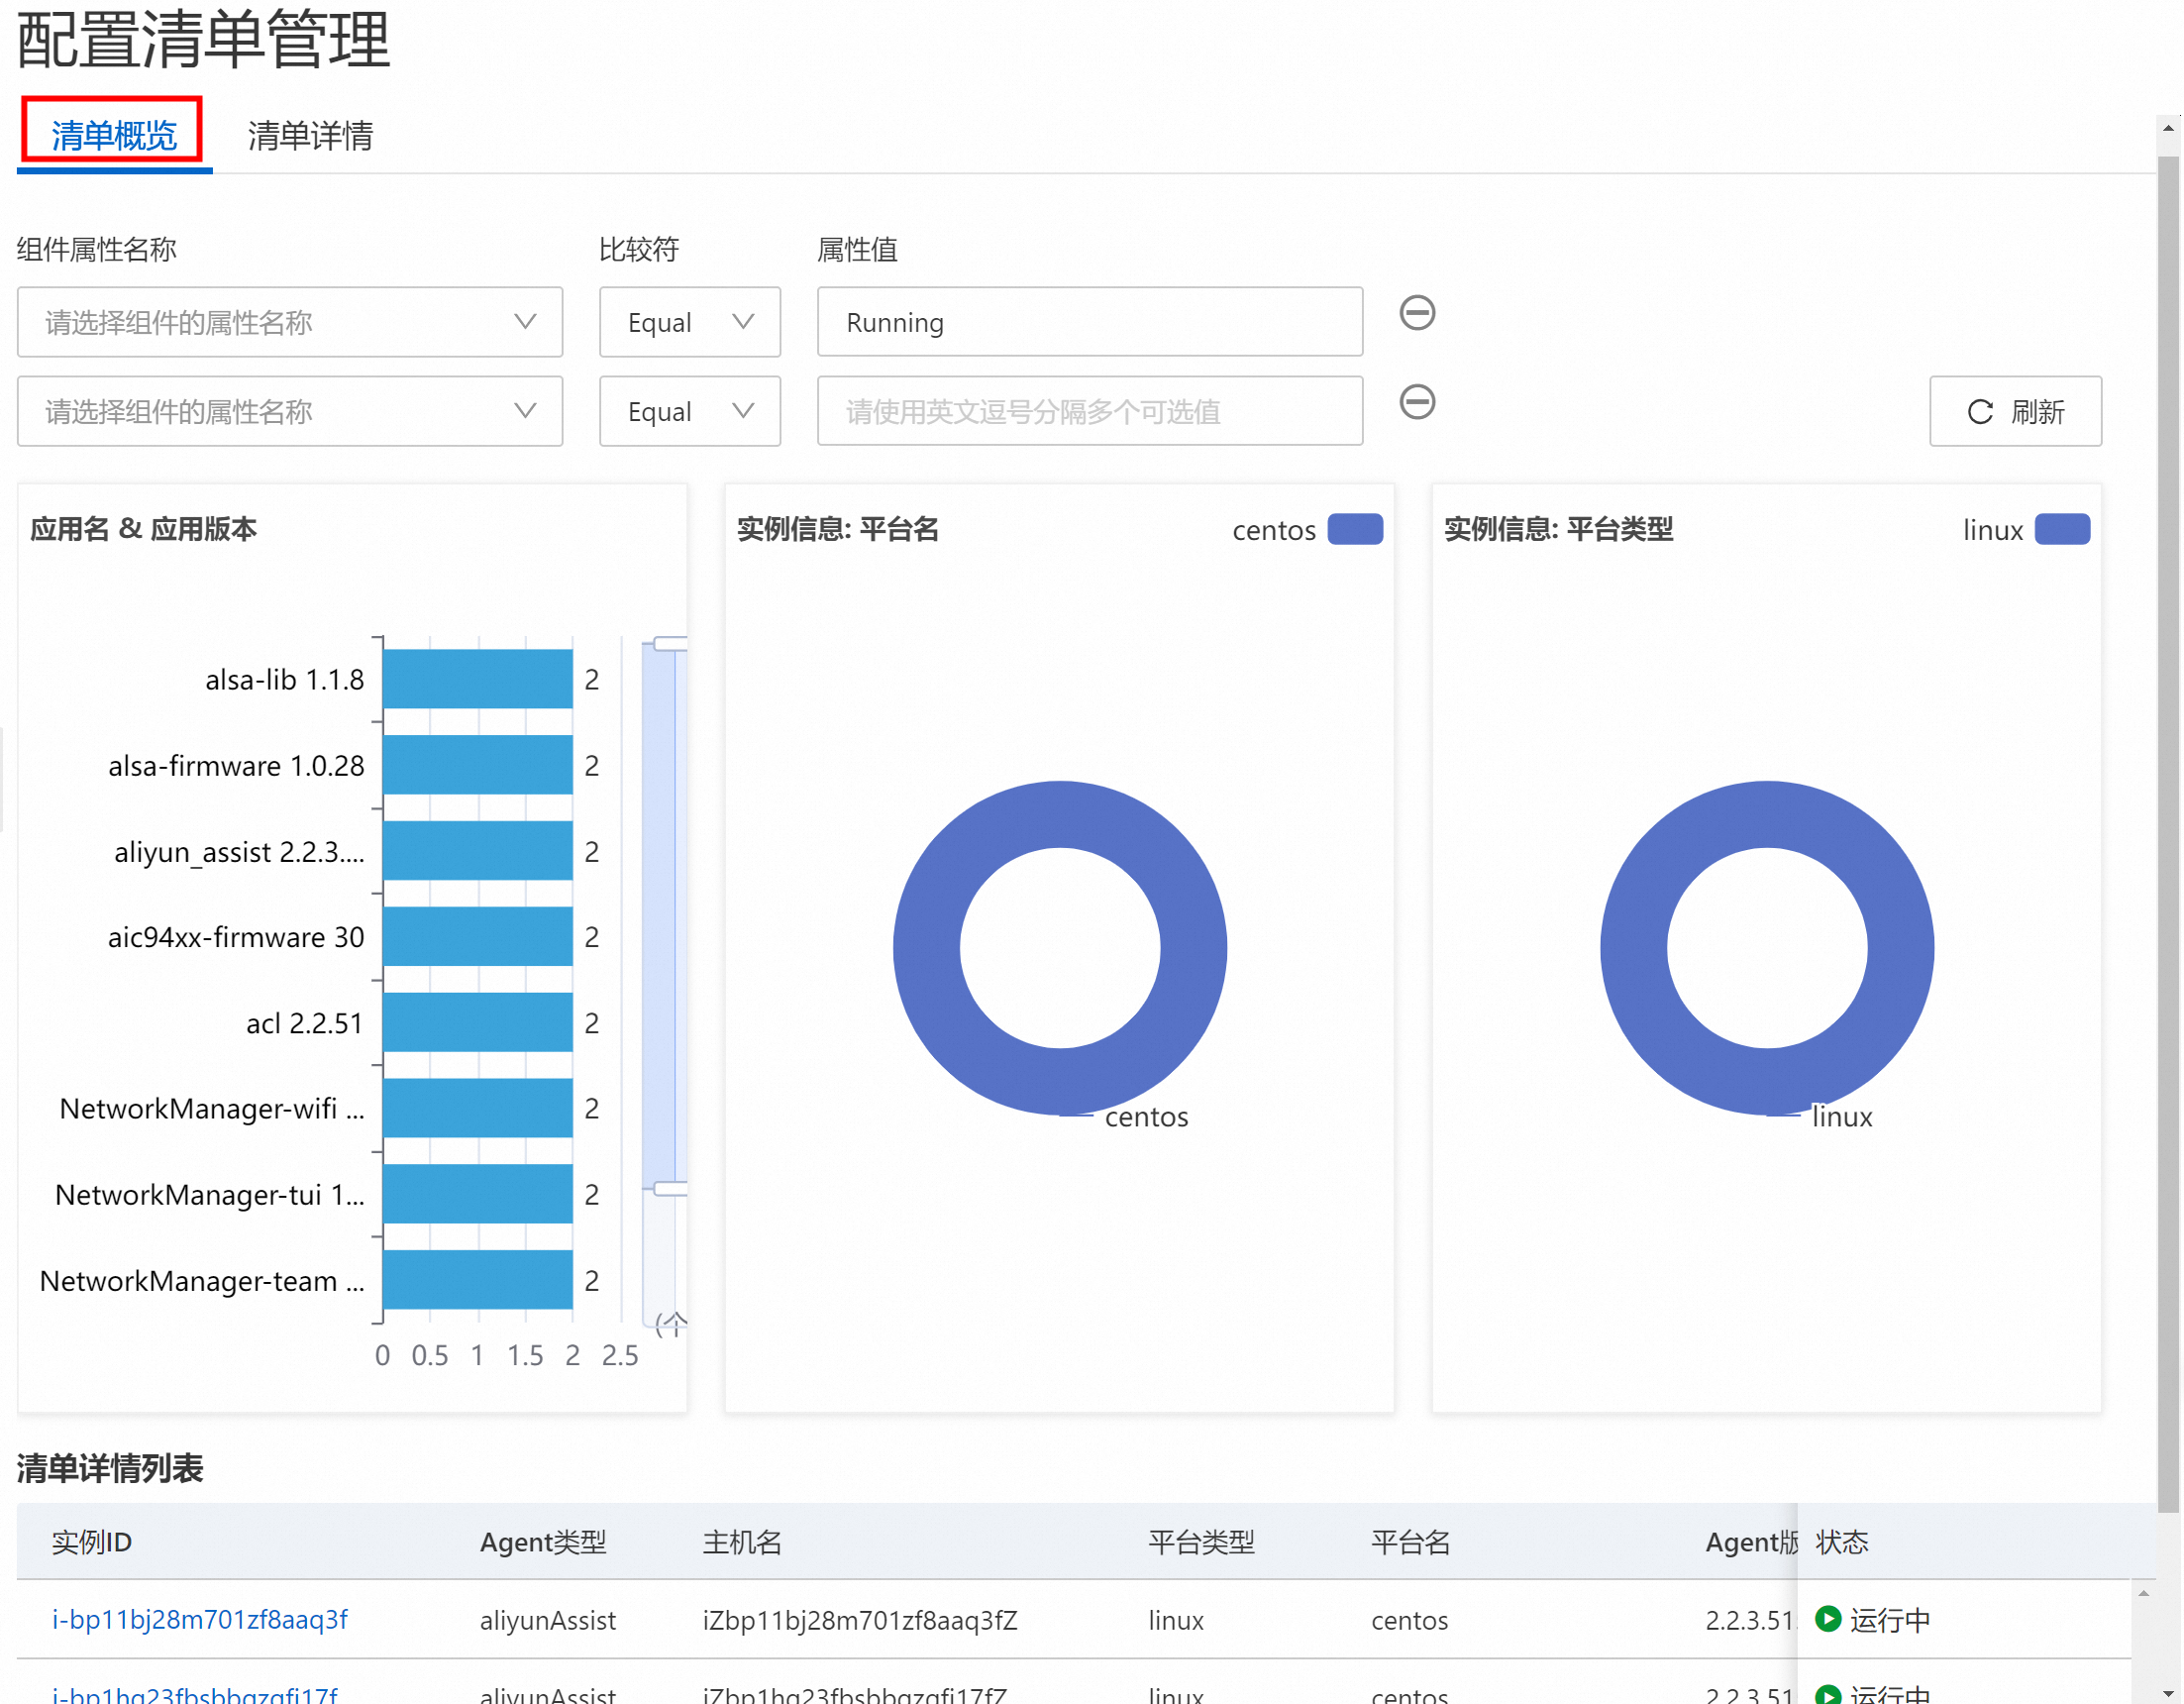The width and height of the screenshot is (2184, 1704).
Task: Open second 组件属性名称 dropdown
Action: (x=289, y=411)
